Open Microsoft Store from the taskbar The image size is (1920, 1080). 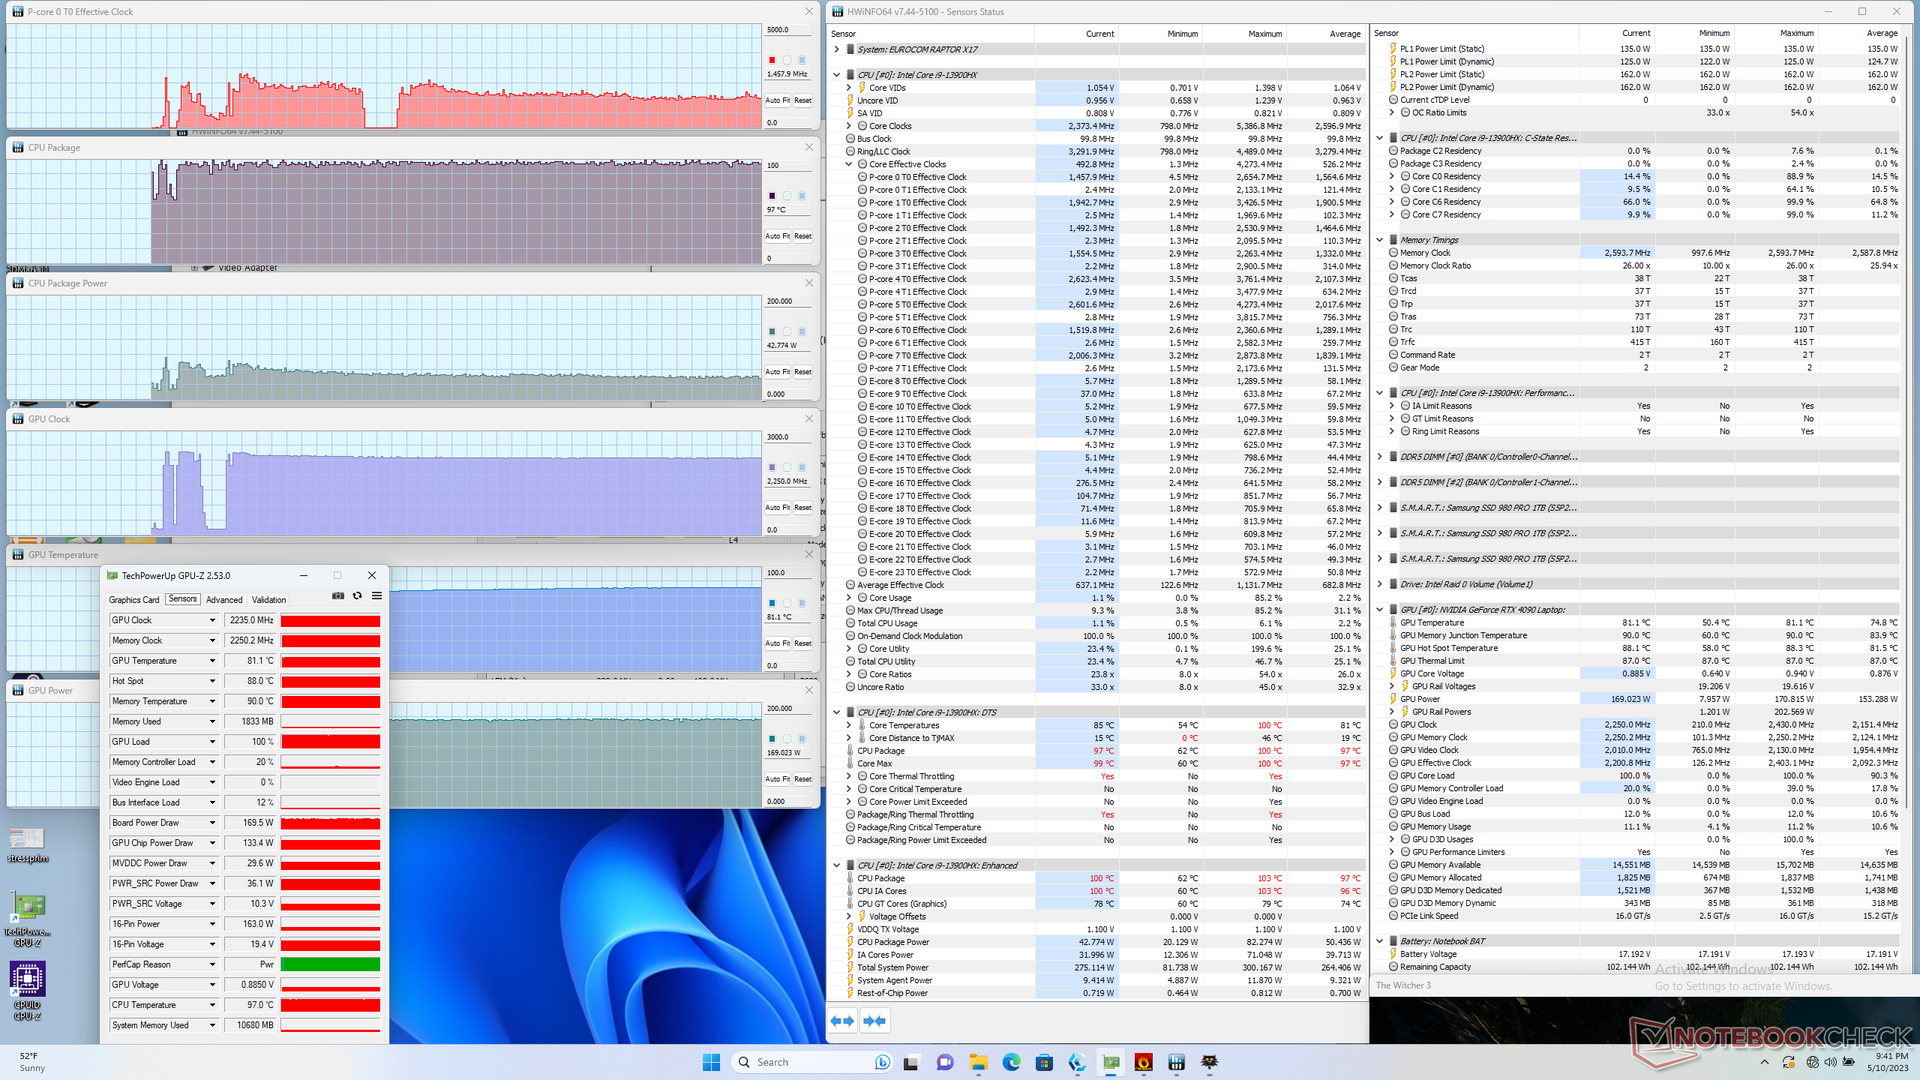pos(1044,1062)
